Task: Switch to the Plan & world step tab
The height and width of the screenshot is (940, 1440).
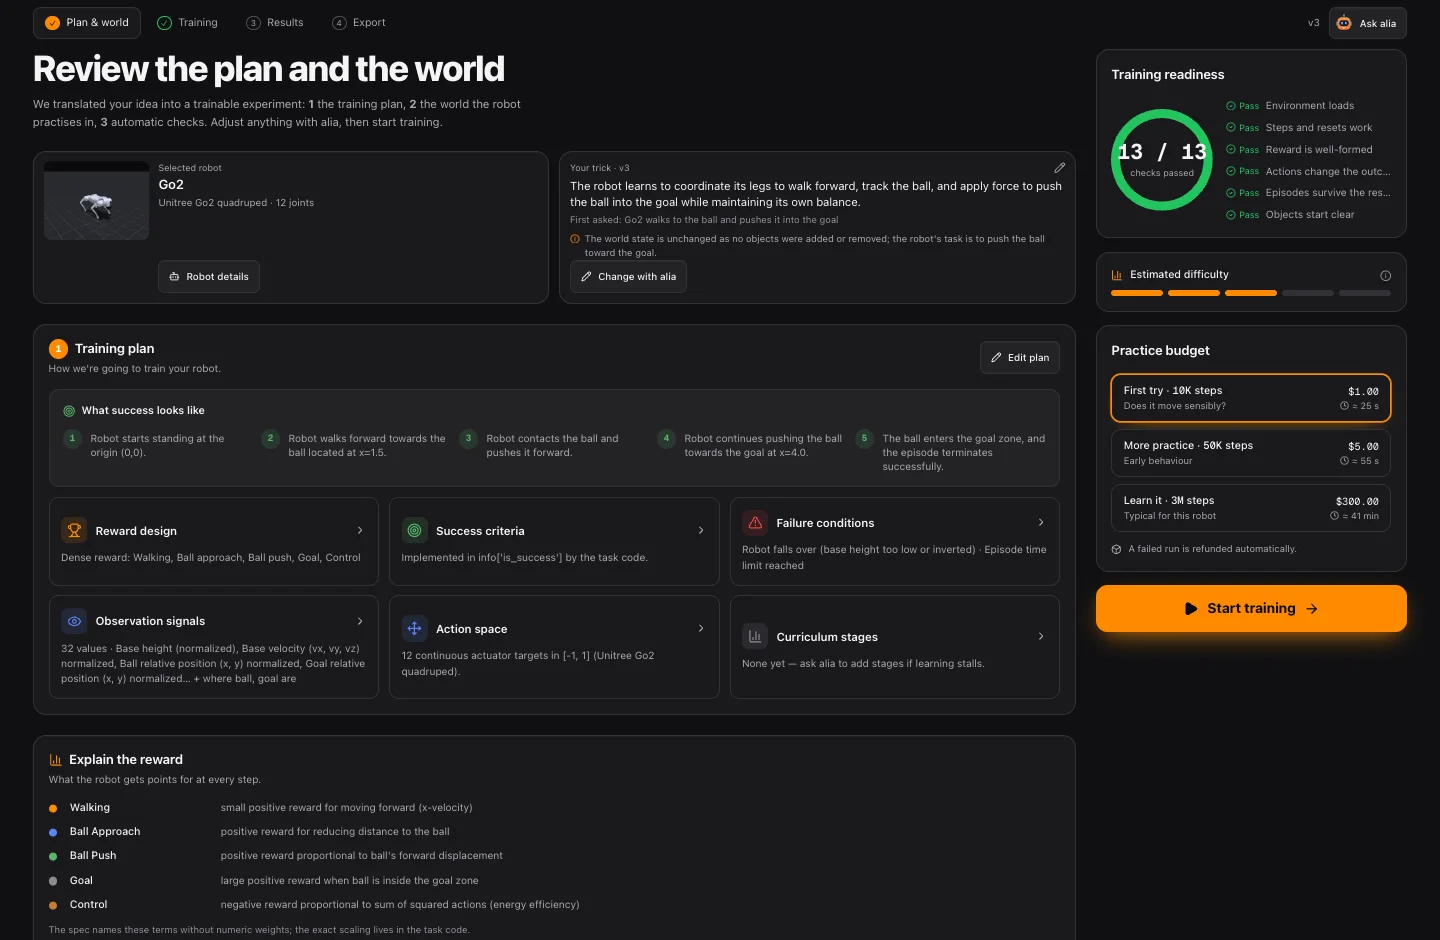Action: (x=87, y=23)
